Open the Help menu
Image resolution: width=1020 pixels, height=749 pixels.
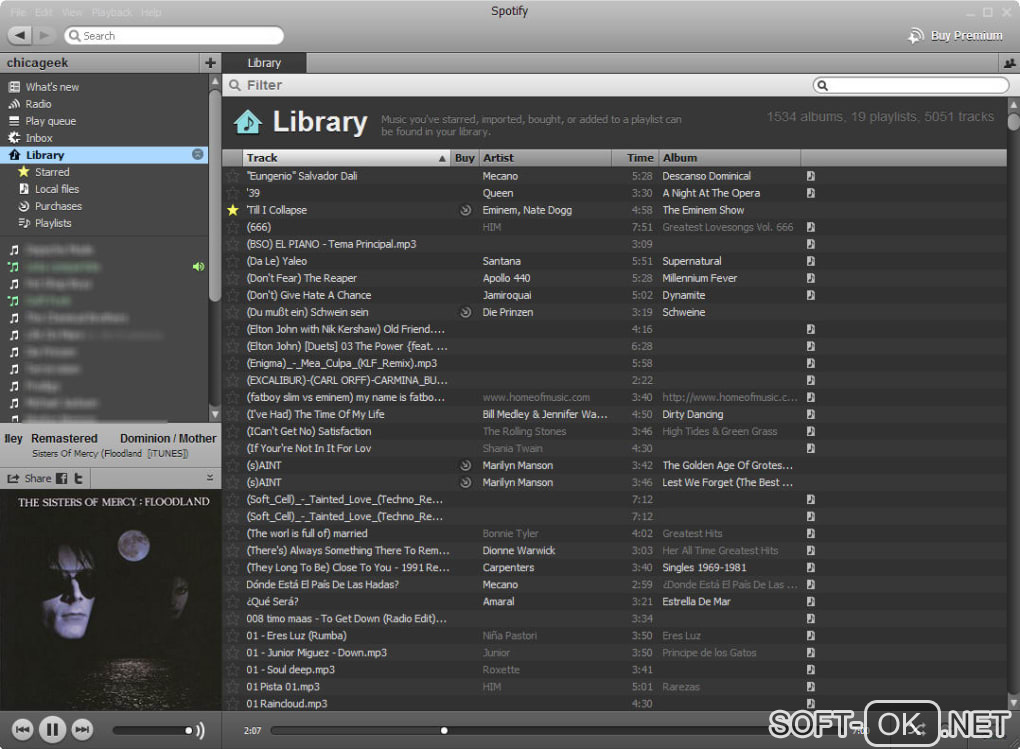(x=151, y=12)
